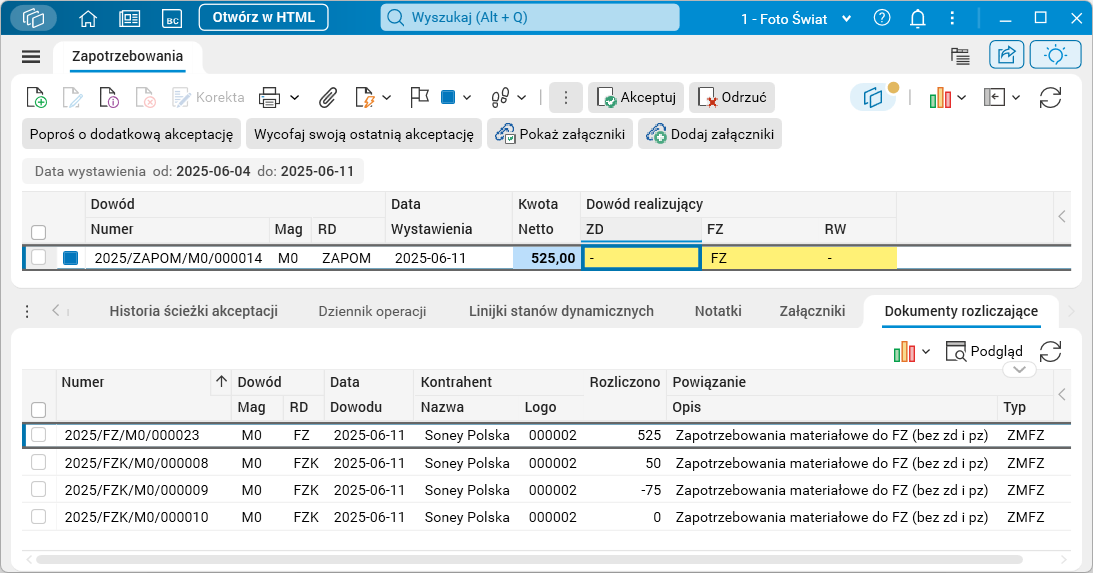
Task: Click the flag marker icon
Action: 419,98
